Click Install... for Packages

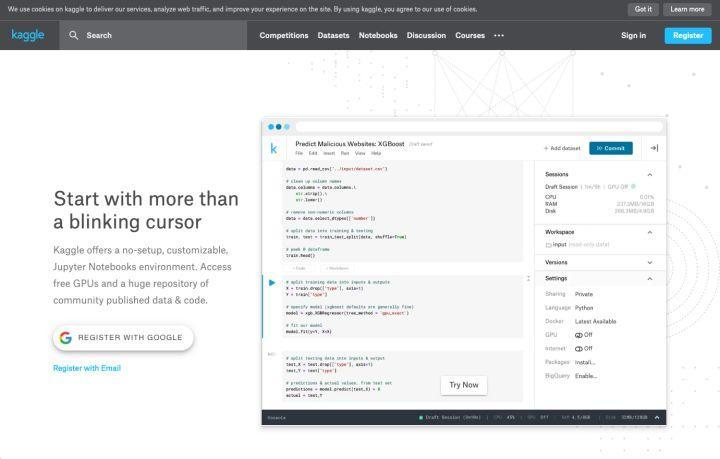(585, 363)
